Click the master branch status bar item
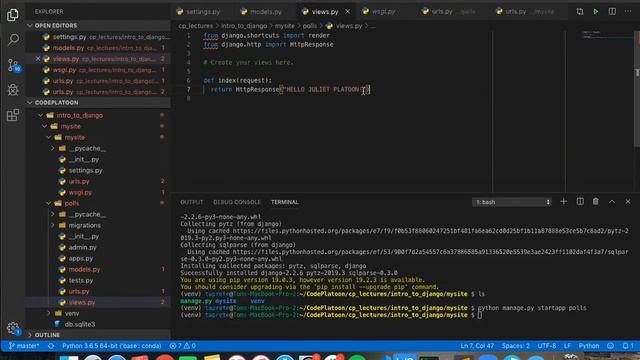The width and height of the screenshot is (640, 360). pyautogui.click(x=24, y=346)
